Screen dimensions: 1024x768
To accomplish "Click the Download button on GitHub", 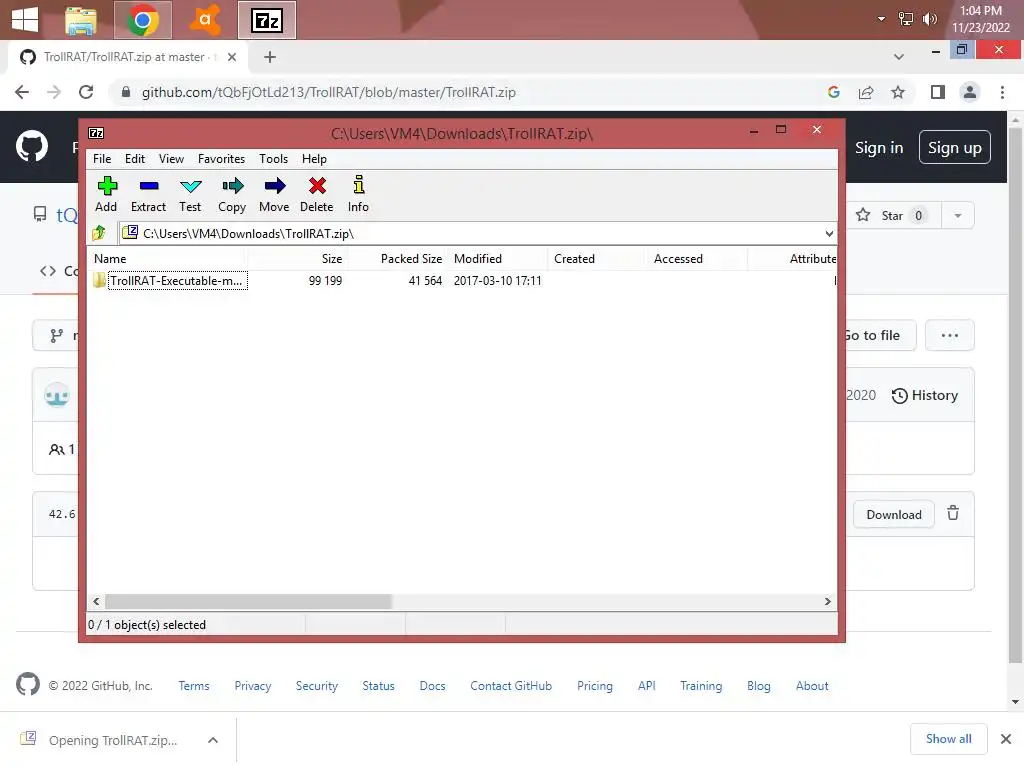I will coord(894,515).
